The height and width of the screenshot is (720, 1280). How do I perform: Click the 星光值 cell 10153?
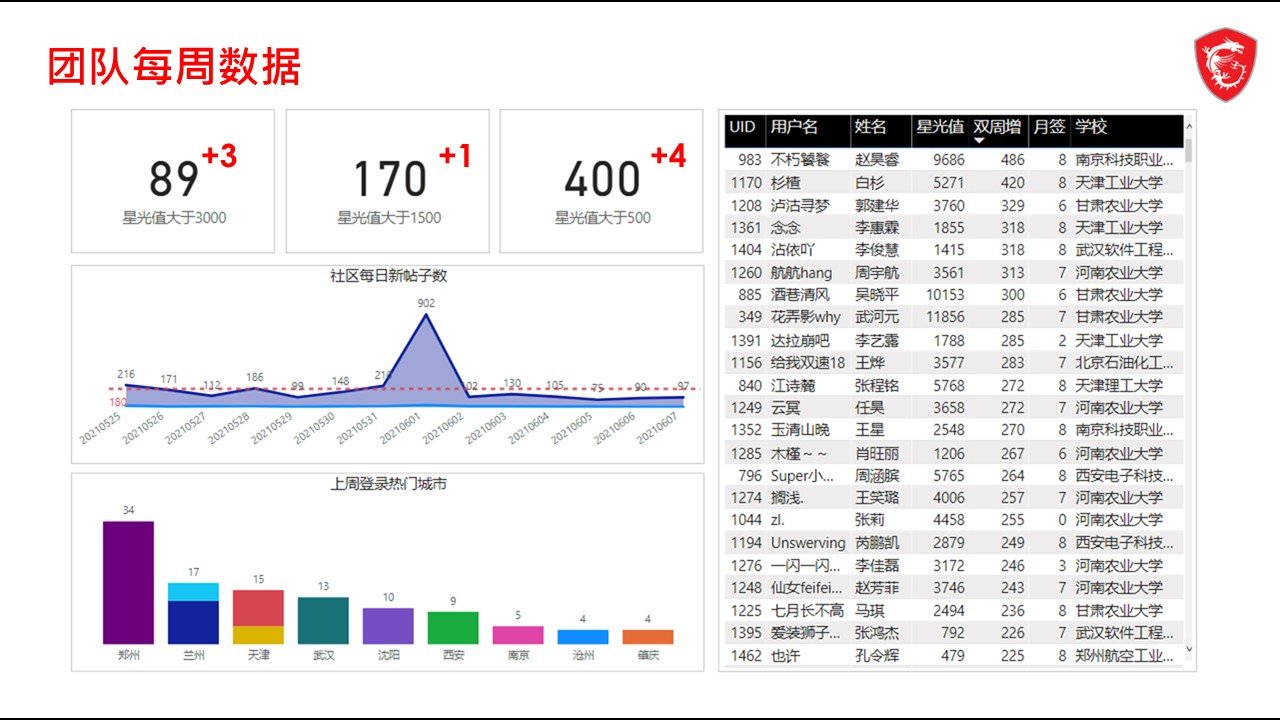coord(945,295)
